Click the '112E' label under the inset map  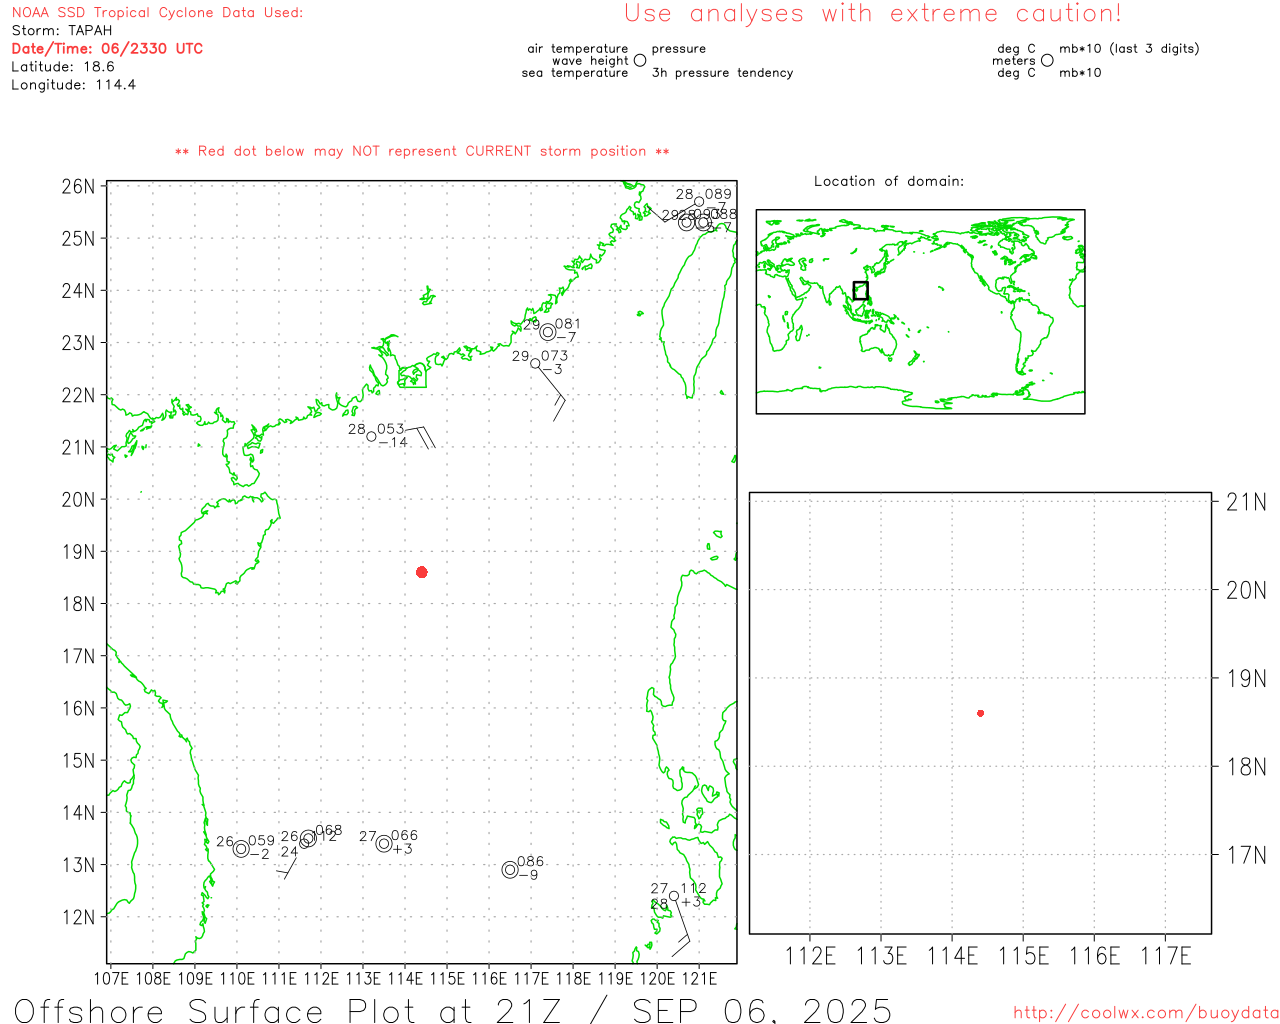click(x=810, y=957)
